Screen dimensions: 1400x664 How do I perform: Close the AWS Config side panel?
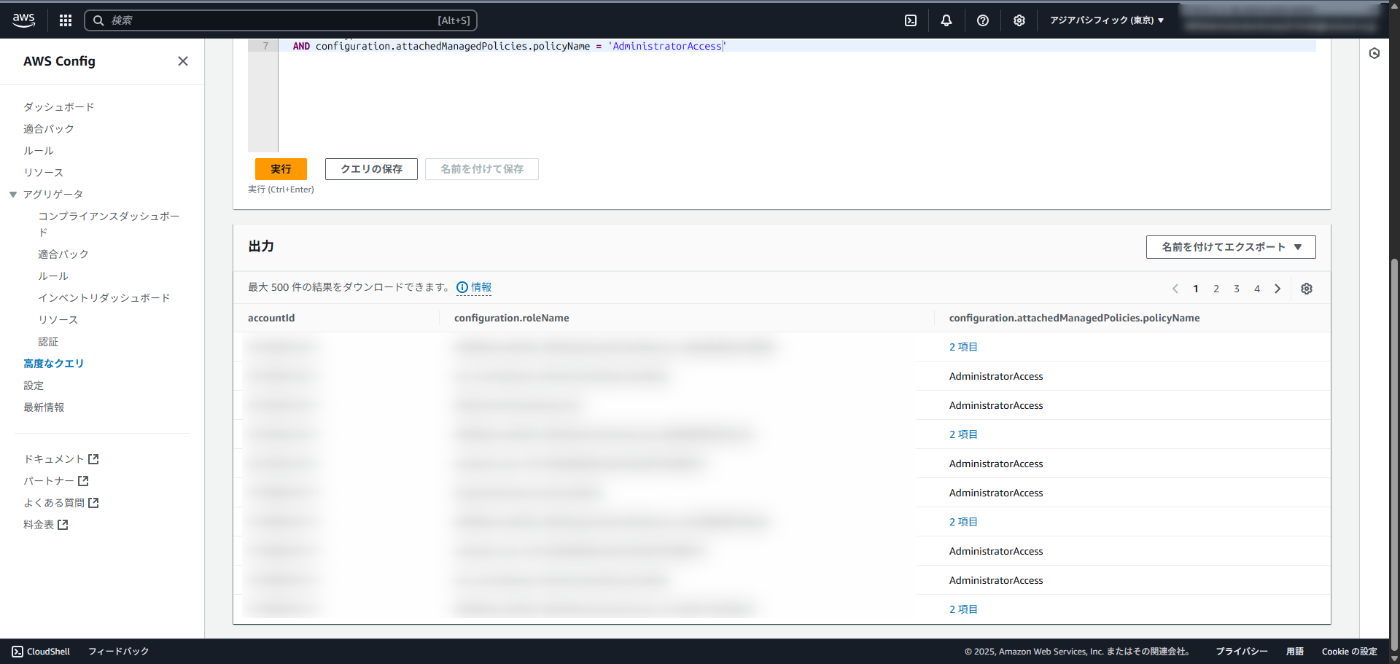pos(183,61)
